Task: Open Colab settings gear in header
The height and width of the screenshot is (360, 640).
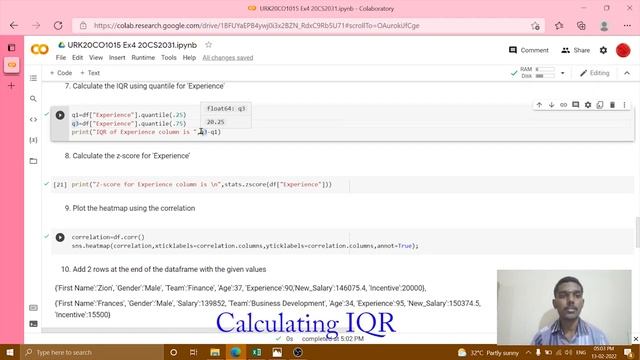Action: pyautogui.click(x=603, y=50)
